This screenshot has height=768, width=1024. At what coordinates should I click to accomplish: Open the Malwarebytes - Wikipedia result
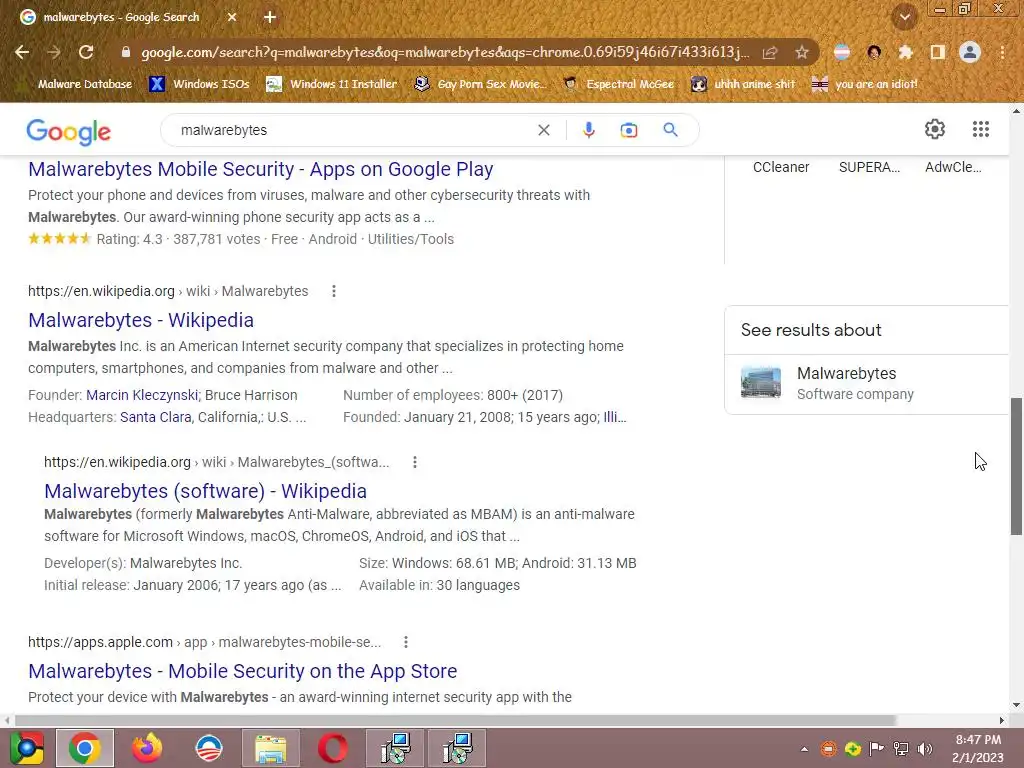pos(141,320)
